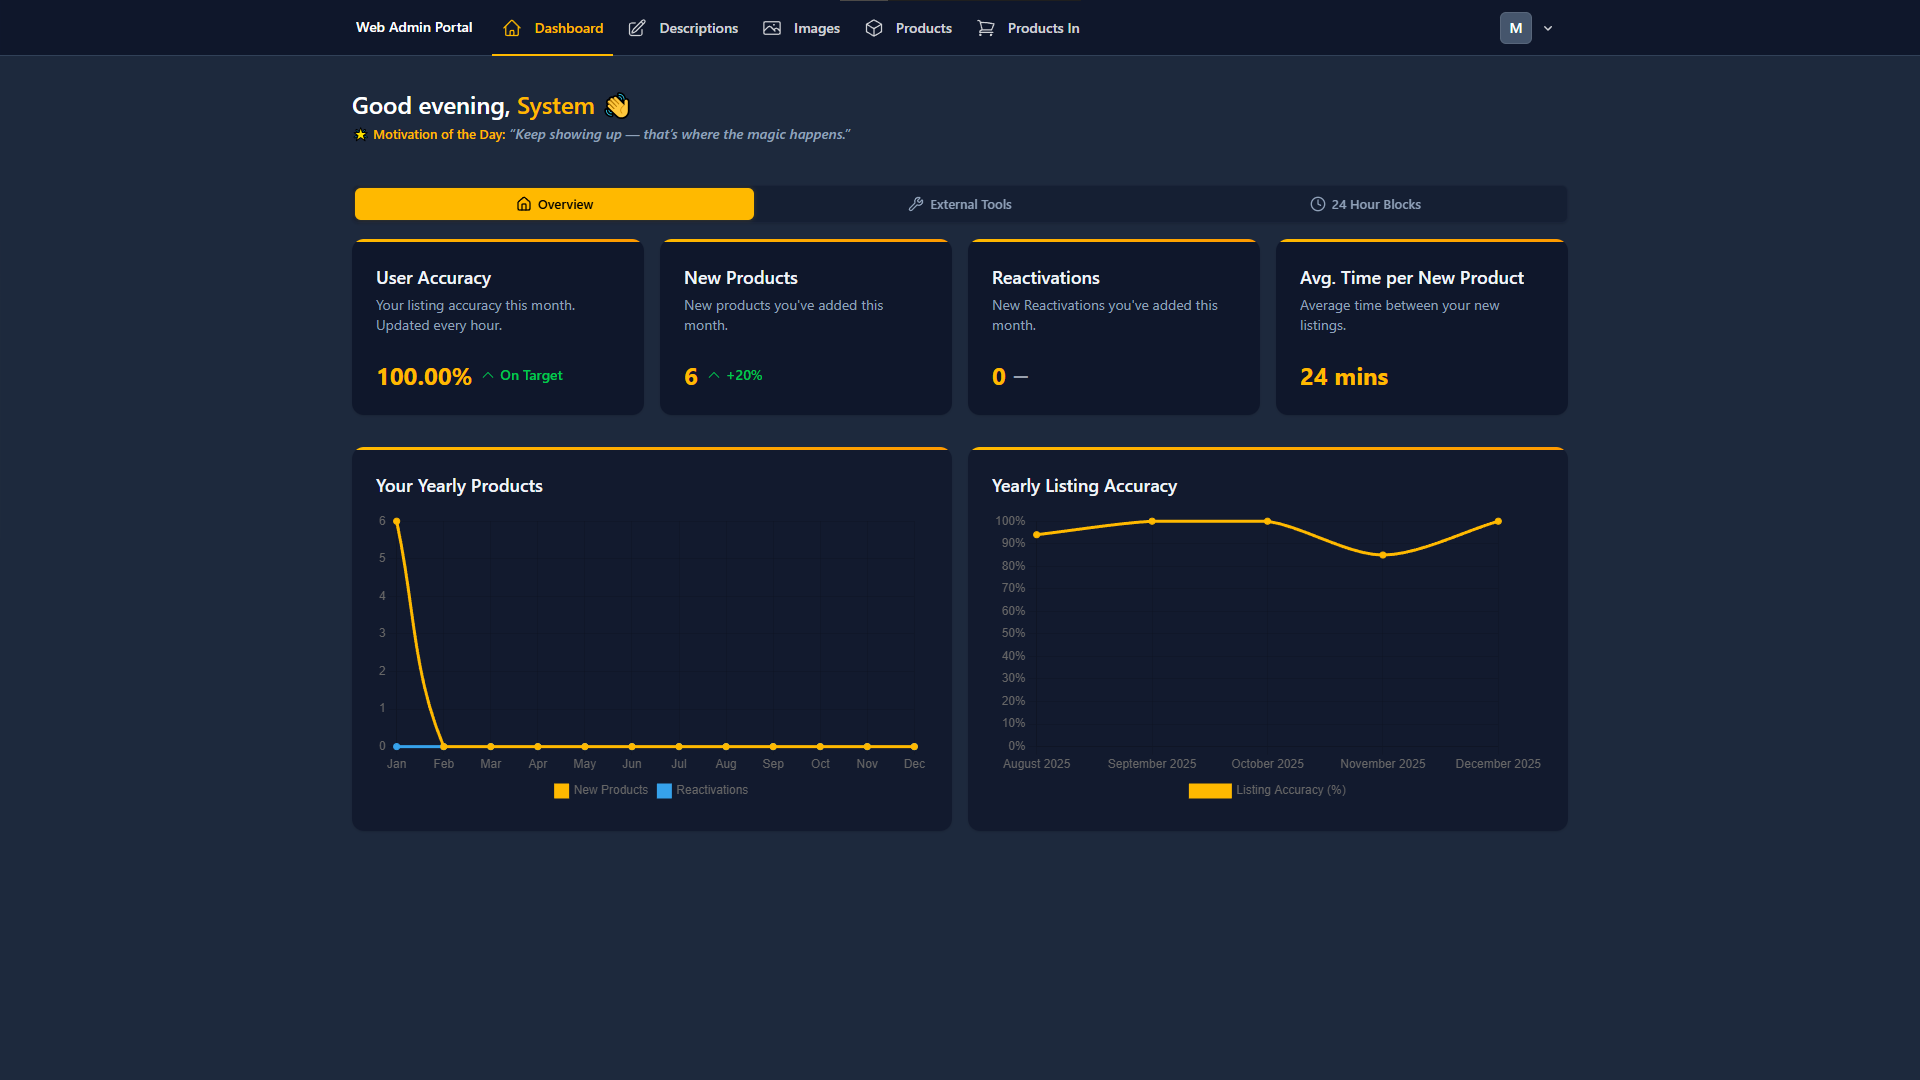
Task: Toggle the New Products legend entry
Action: 600,790
